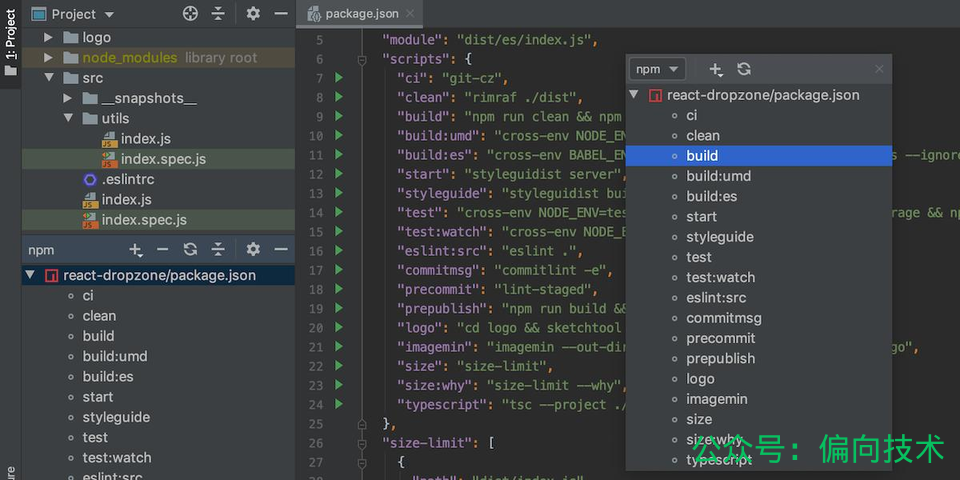This screenshot has width=960, height=480.
Task: Run the 'clean' script gutter arrow on line 8
Action: click(x=339, y=97)
